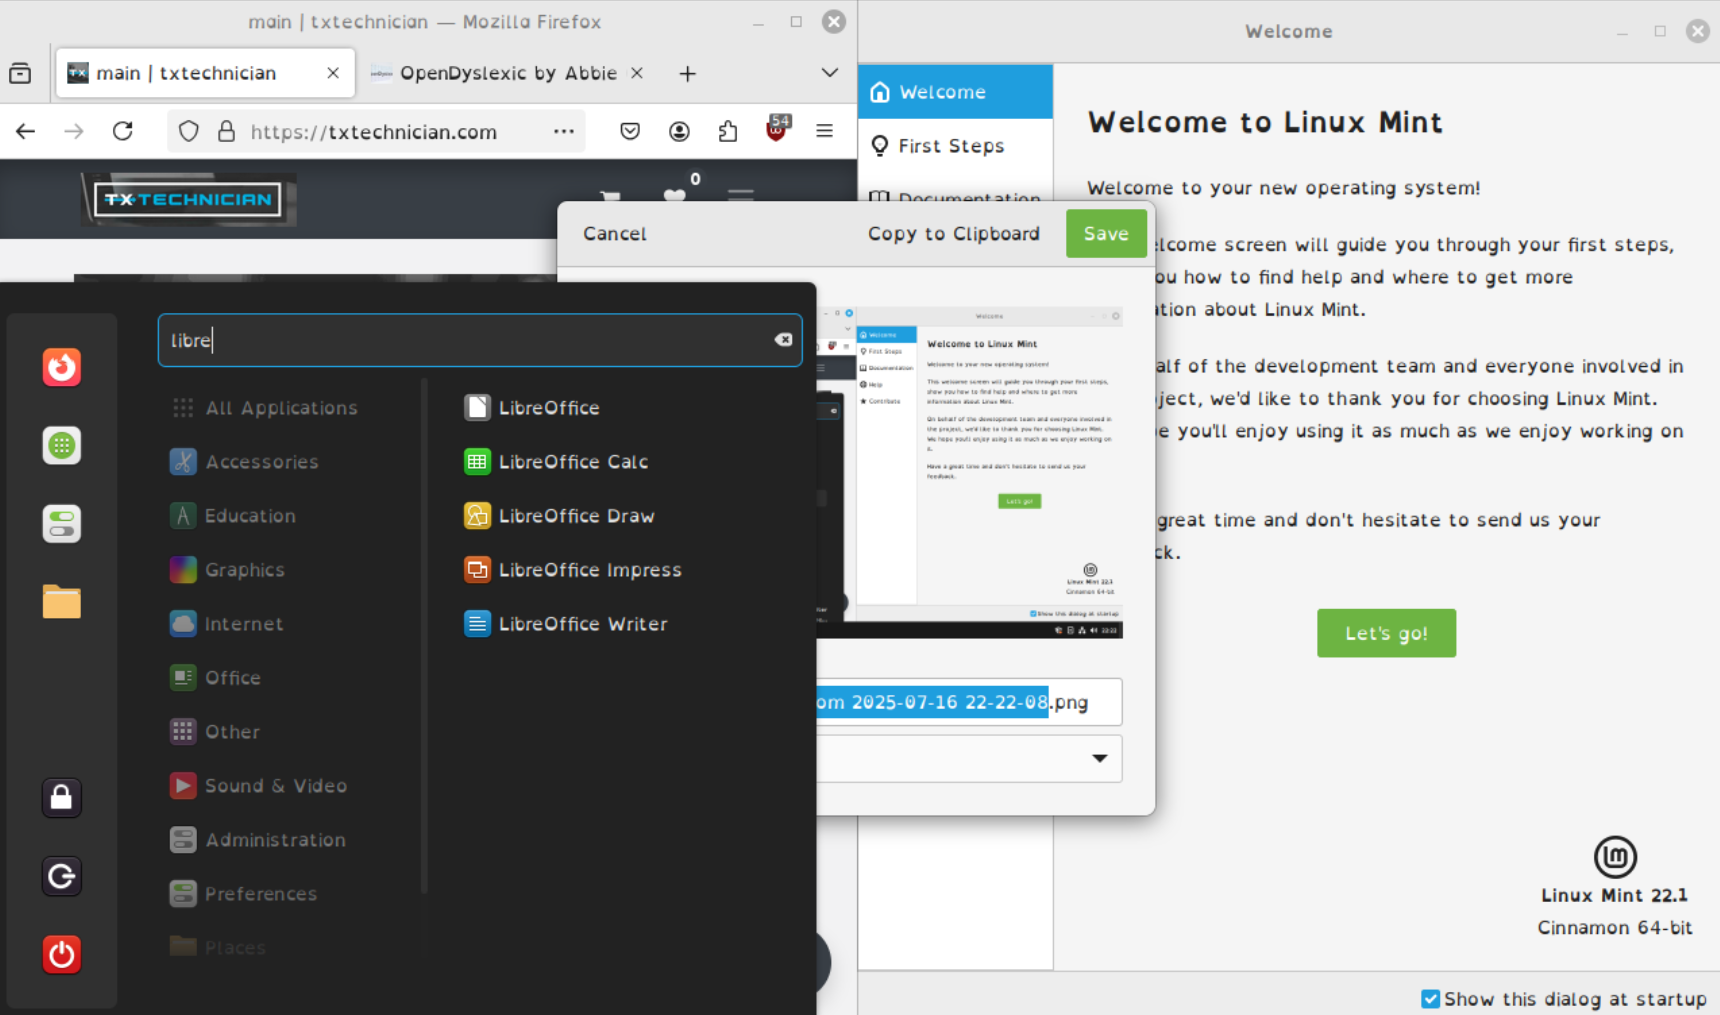
Task: Save page to Pocket icon
Action: pyautogui.click(x=630, y=131)
